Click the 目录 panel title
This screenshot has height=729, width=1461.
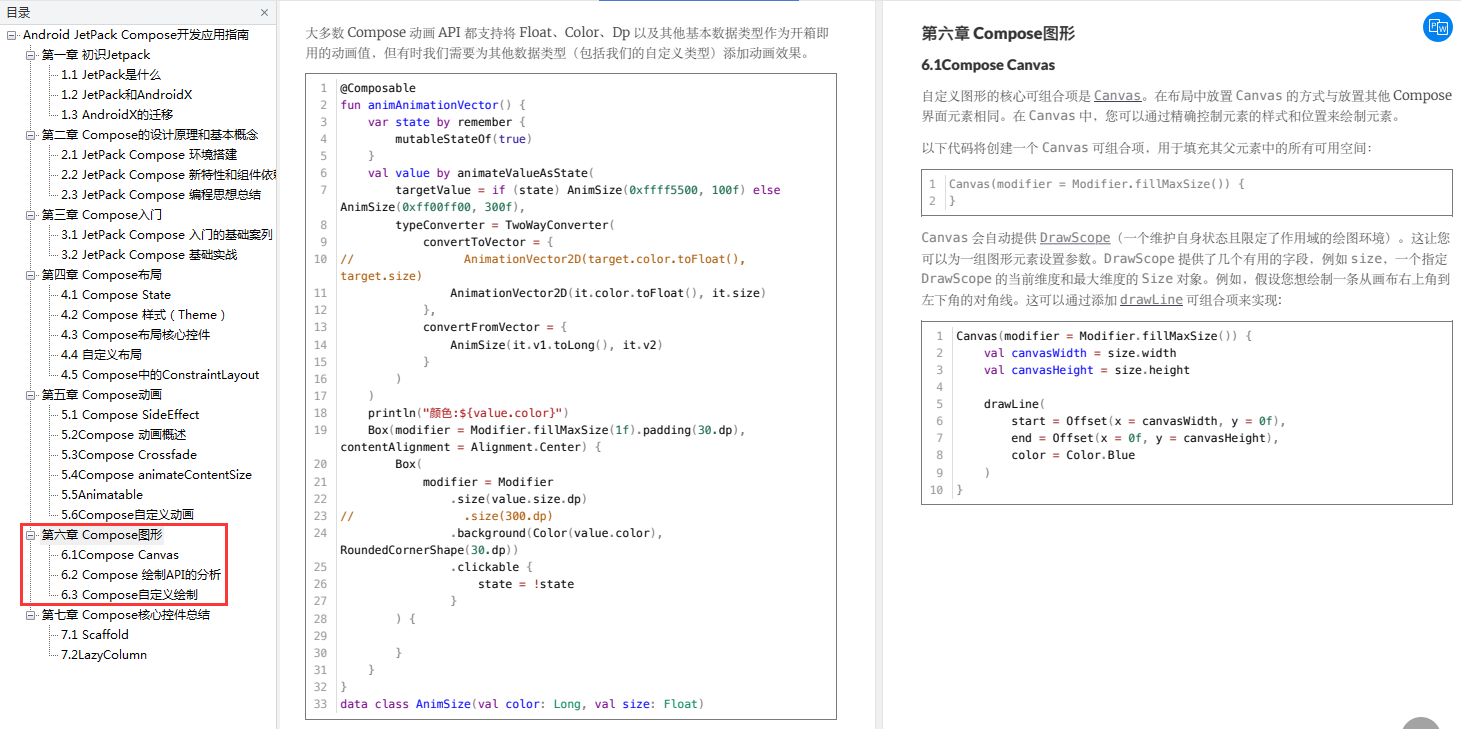tap(17, 13)
